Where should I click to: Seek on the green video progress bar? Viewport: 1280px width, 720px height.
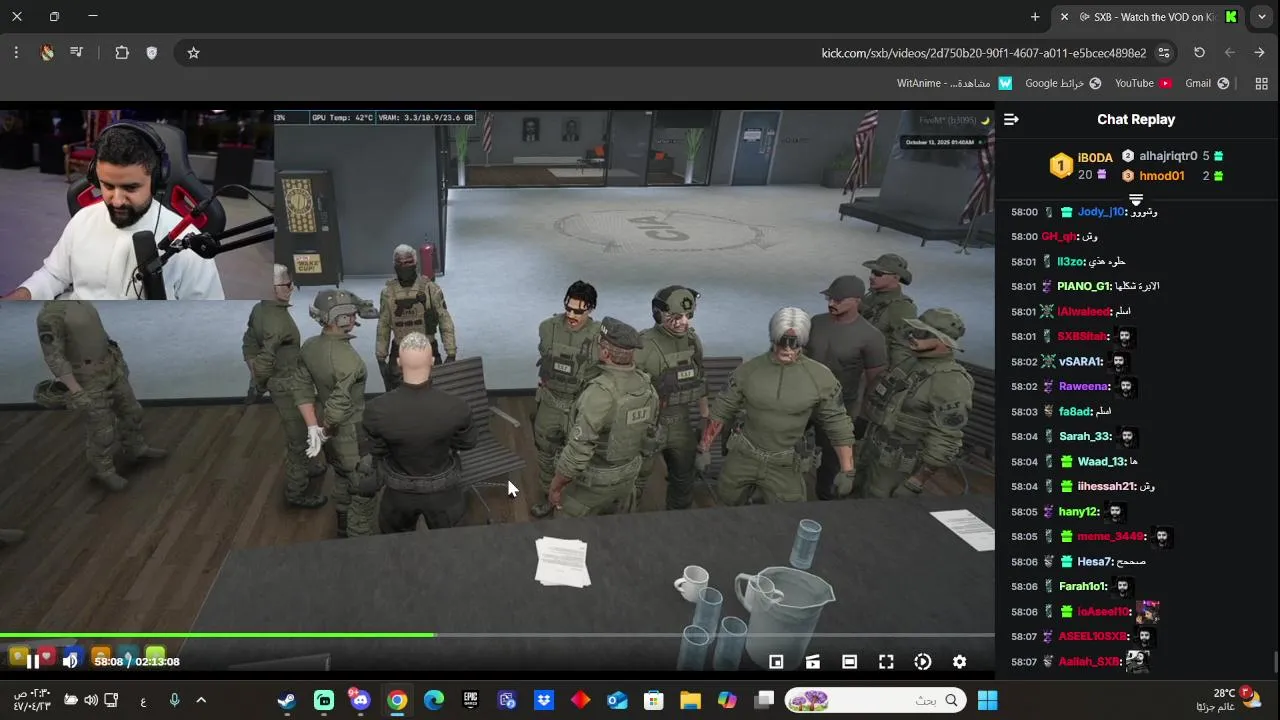click(x=497, y=635)
